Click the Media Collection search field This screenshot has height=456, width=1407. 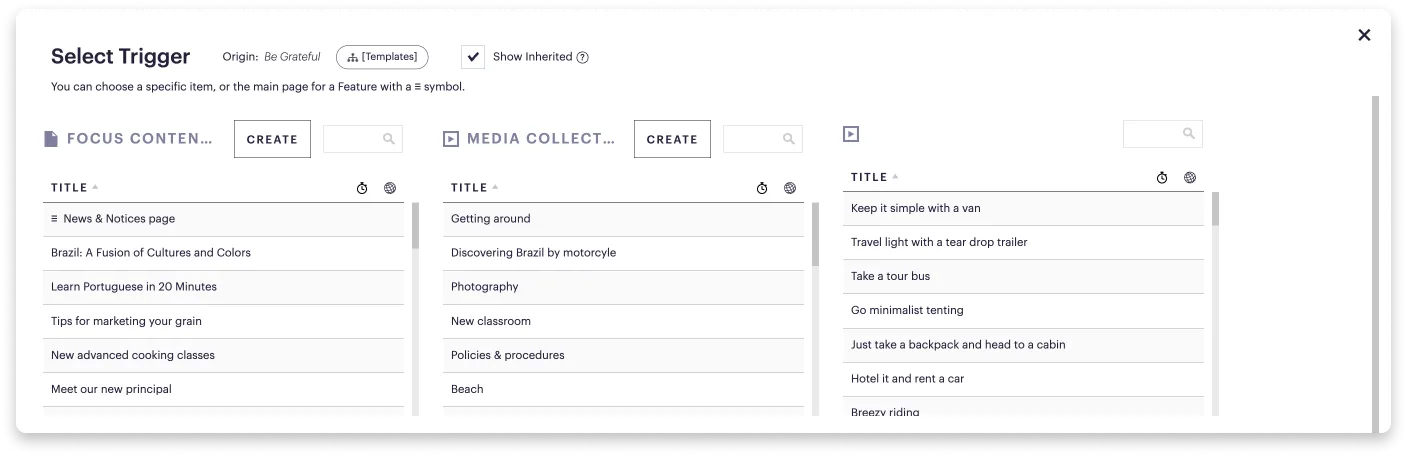click(762, 139)
